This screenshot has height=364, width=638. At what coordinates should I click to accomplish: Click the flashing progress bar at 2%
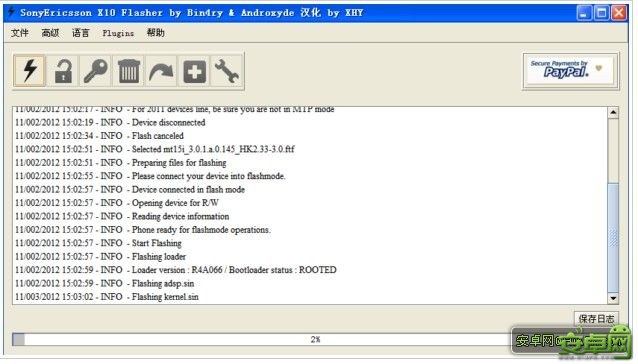point(260,339)
